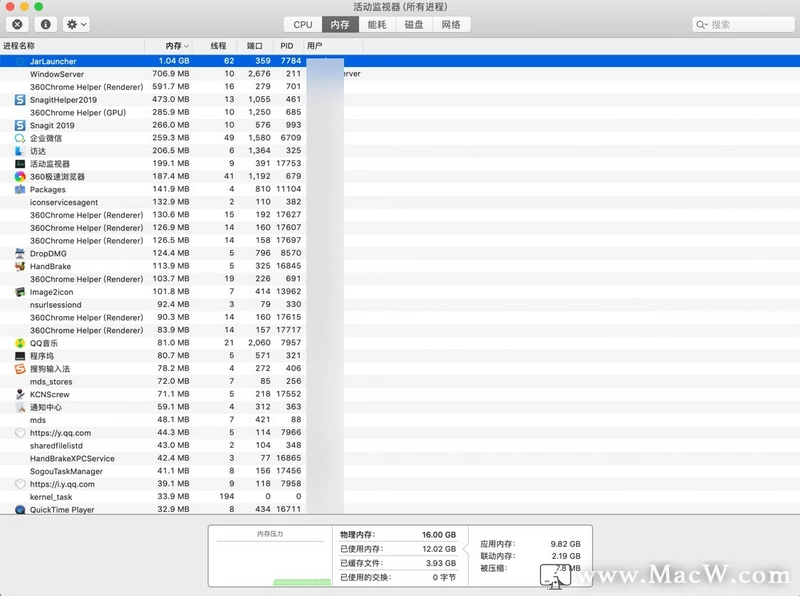
Task: Go to the 网络 tab
Action: click(x=451, y=24)
